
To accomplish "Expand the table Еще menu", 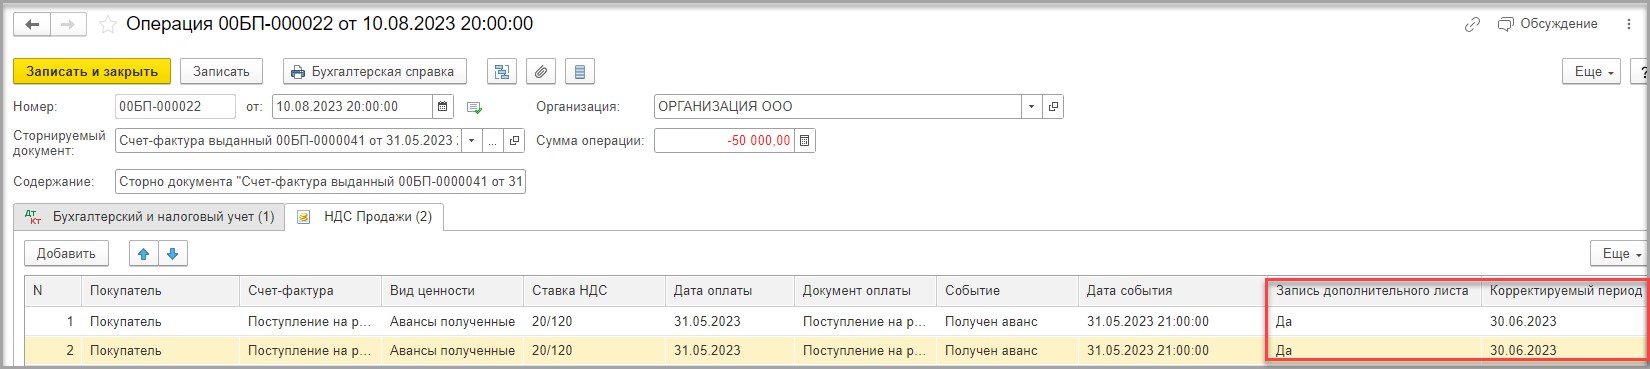I will tap(1620, 254).
